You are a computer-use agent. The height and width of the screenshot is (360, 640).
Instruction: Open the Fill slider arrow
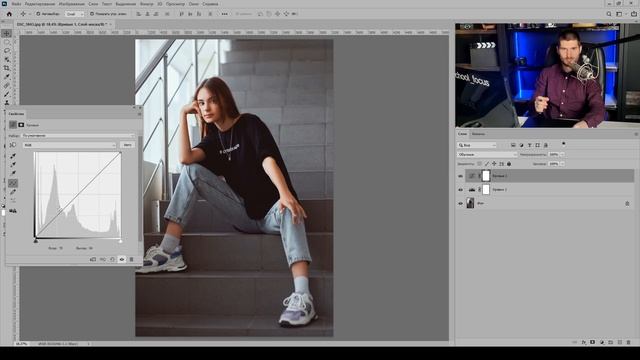[562, 164]
